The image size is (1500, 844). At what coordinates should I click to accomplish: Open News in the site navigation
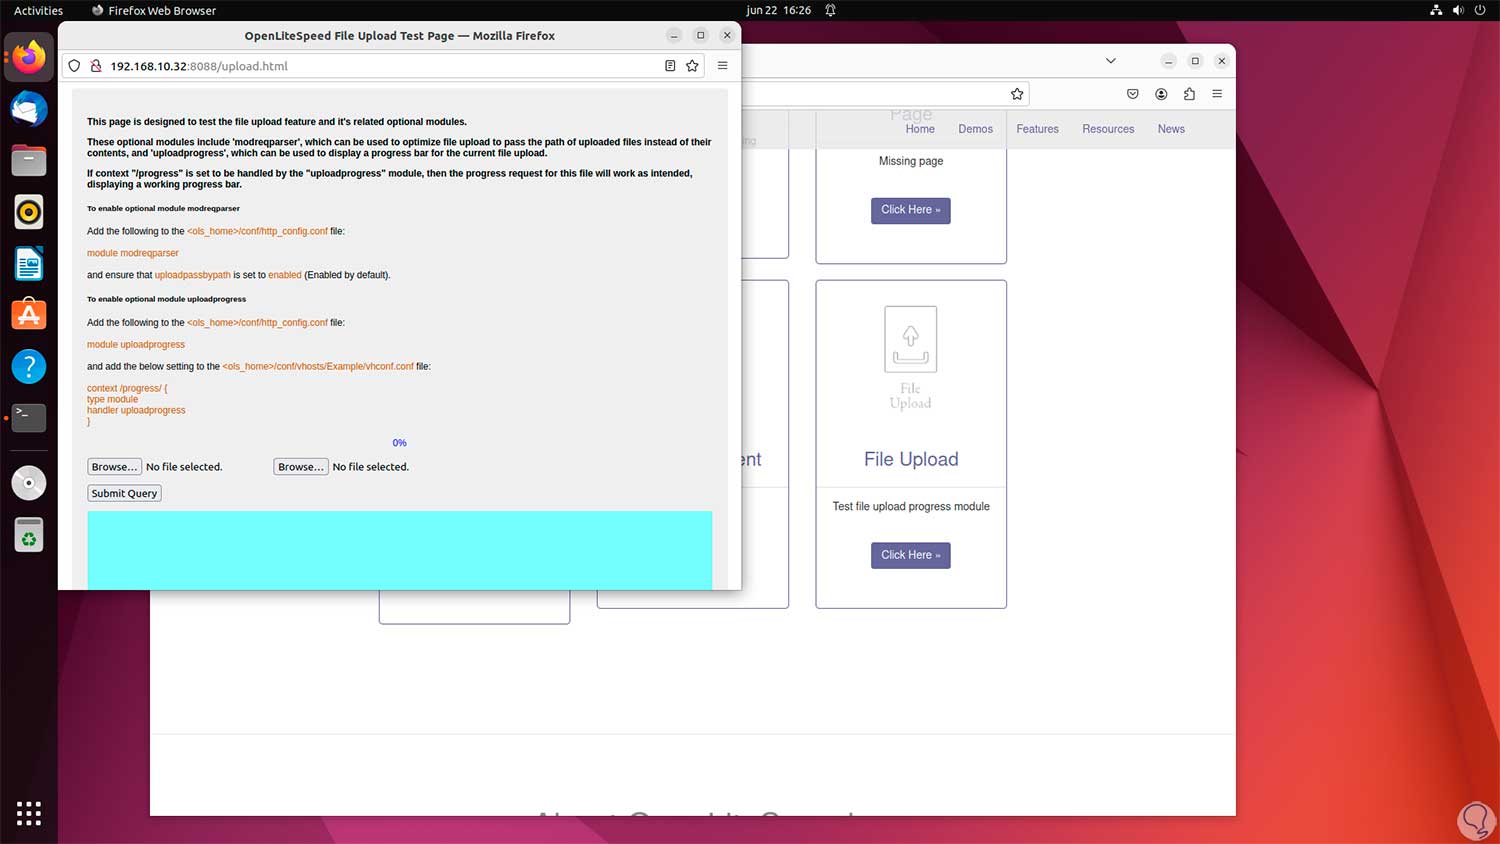pos(1171,129)
